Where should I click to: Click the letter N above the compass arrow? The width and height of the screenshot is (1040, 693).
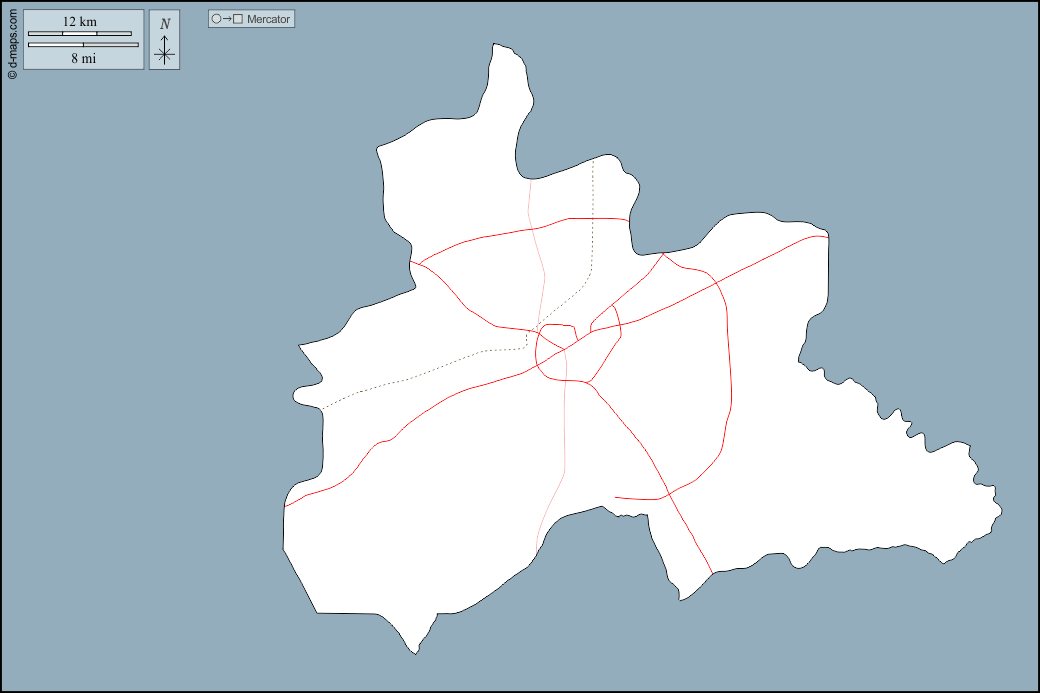pyautogui.click(x=165, y=24)
